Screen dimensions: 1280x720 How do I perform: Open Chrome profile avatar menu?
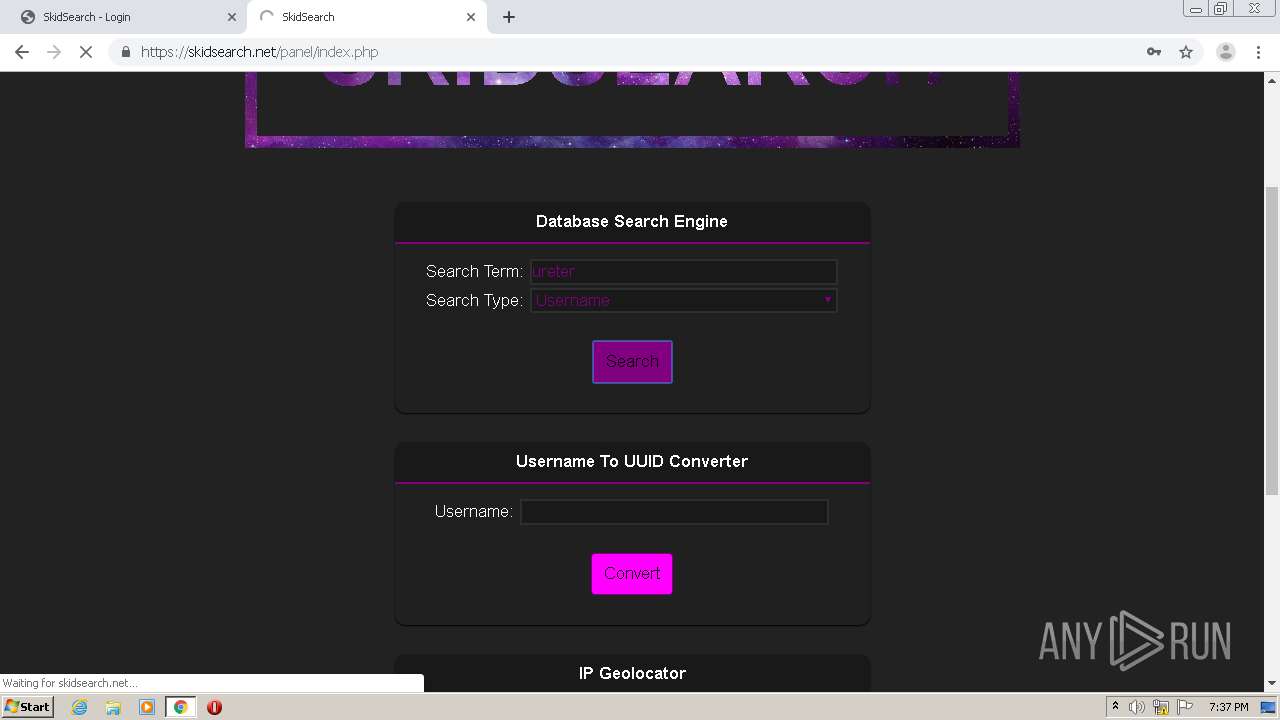click(1225, 52)
